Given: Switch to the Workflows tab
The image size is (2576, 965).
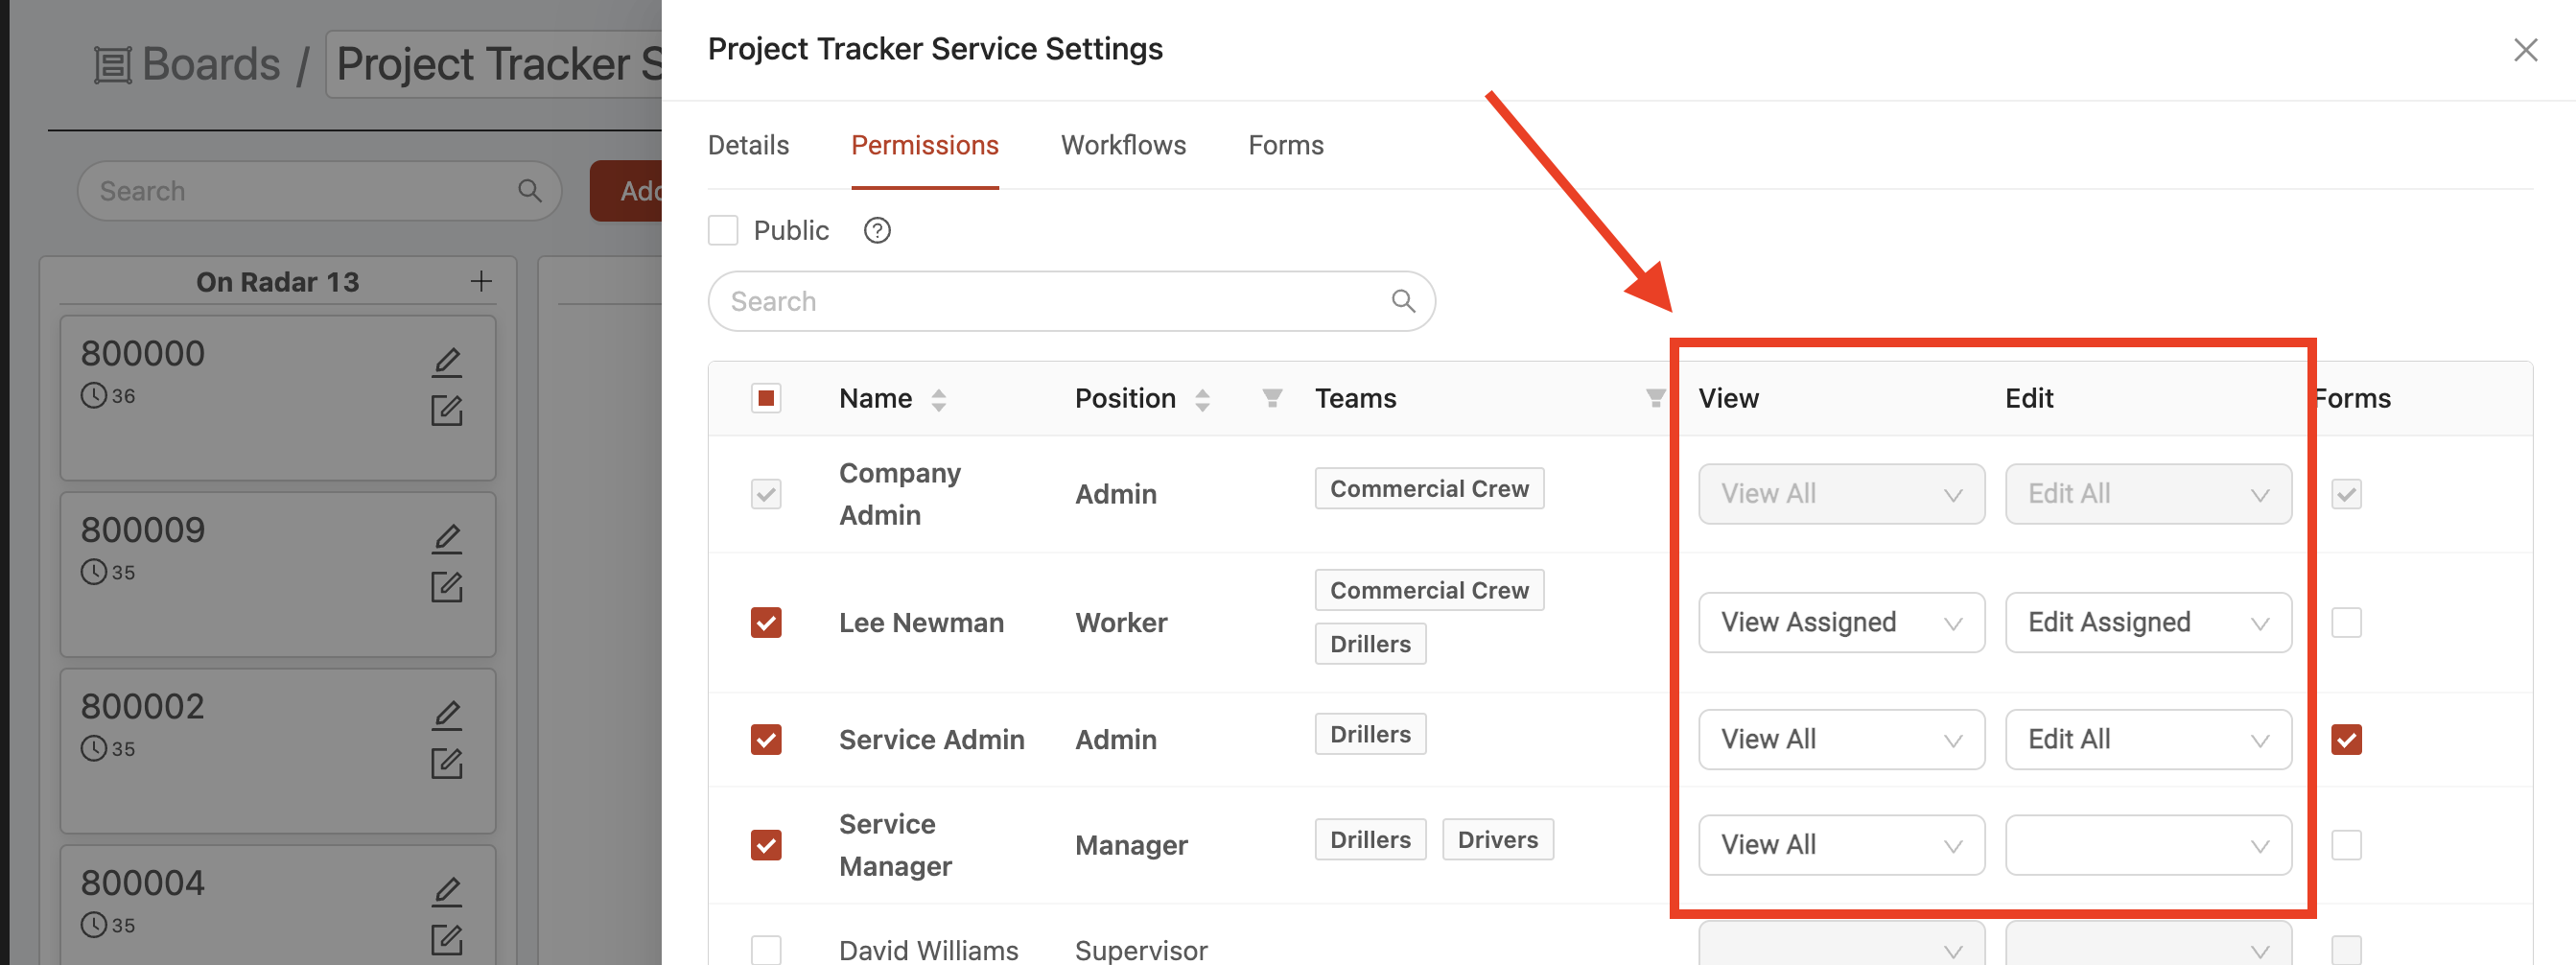Looking at the screenshot, I should 1123,146.
